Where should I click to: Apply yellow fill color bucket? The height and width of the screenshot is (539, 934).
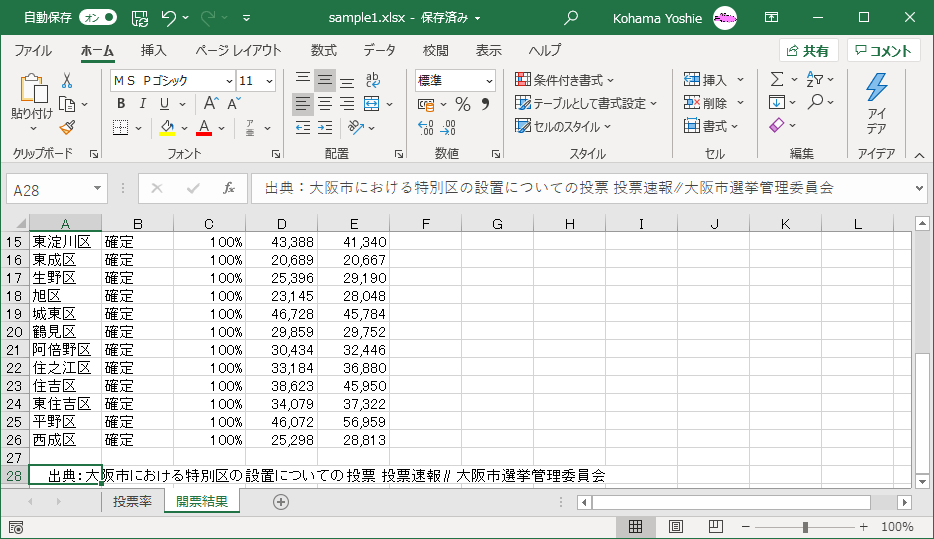click(x=167, y=127)
